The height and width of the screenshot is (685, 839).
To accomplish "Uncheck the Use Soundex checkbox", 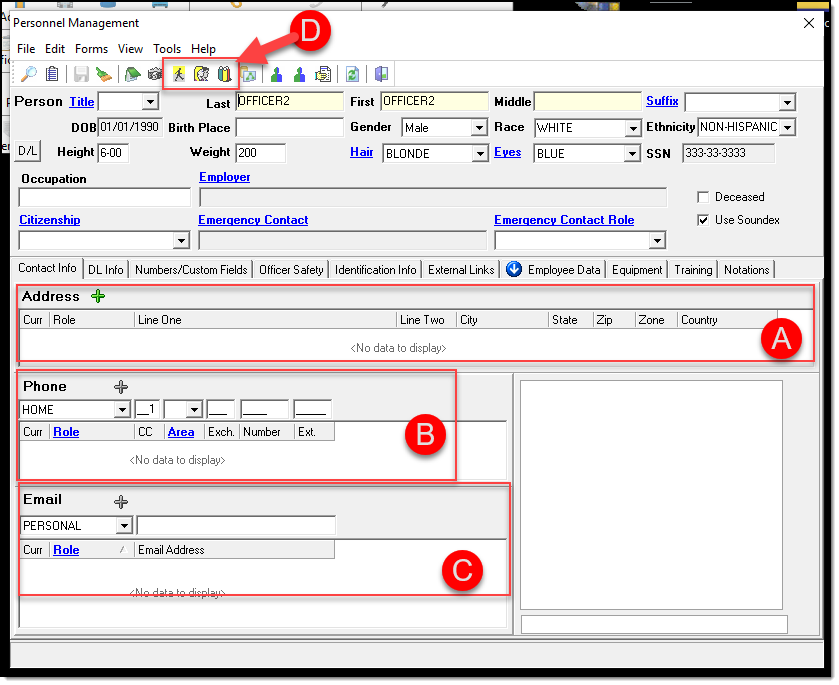I will [x=702, y=220].
